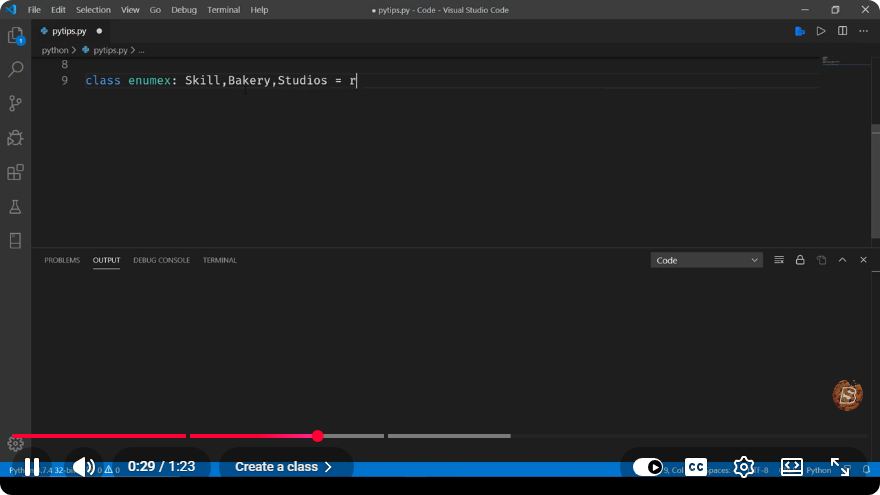Open the Debug menu
The image size is (880, 495).
pos(184,10)
